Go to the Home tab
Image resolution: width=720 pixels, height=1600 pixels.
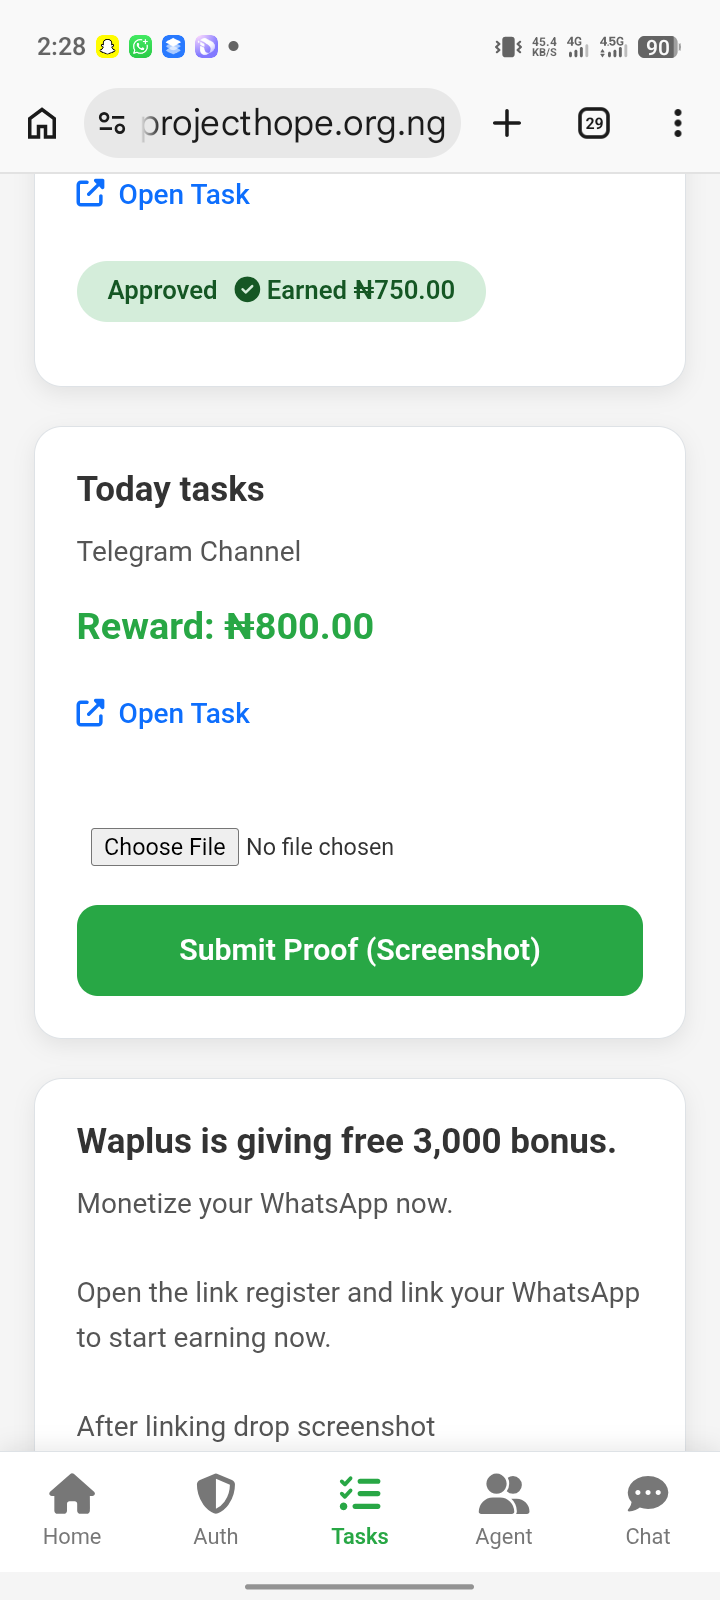tap(72, 1510)
